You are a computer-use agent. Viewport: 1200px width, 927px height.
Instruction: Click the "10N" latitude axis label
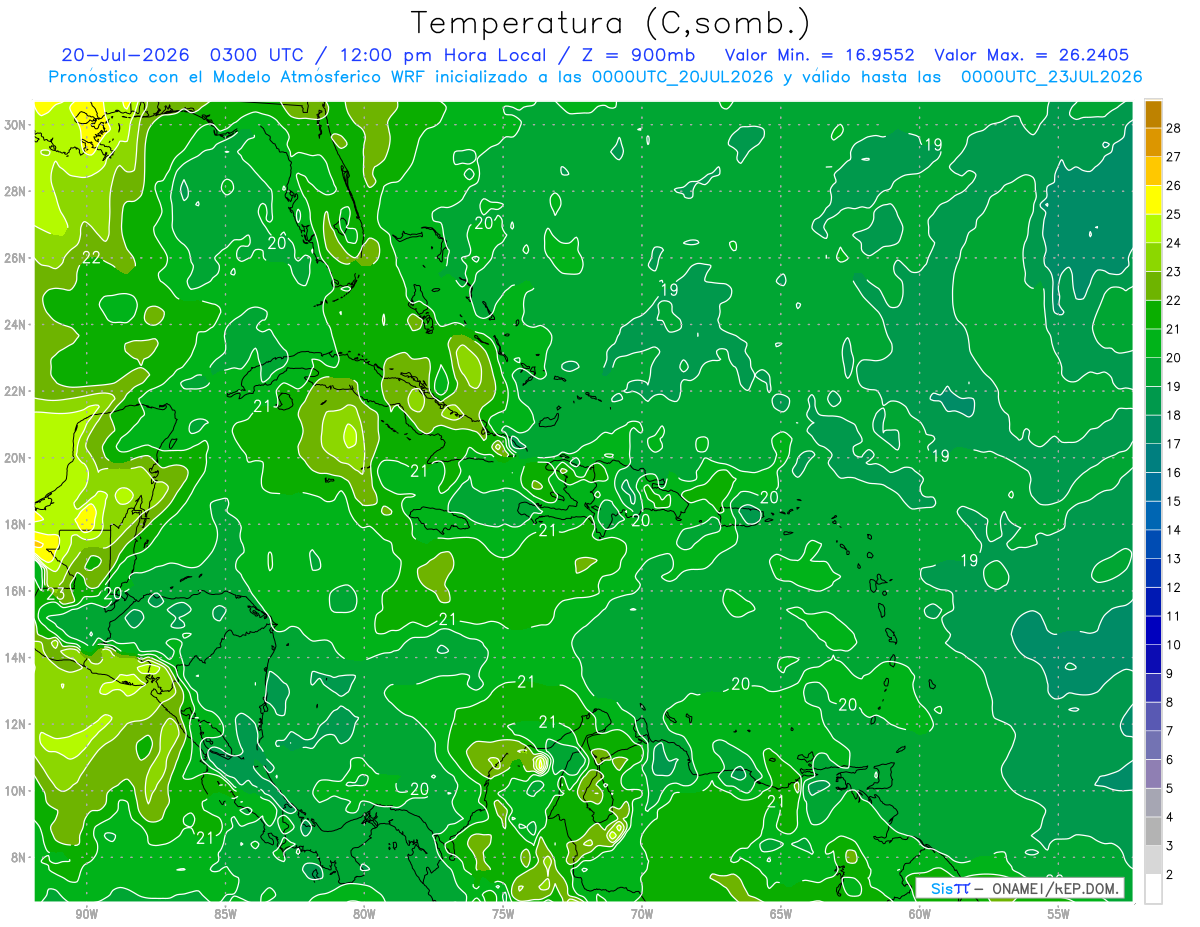16,790
